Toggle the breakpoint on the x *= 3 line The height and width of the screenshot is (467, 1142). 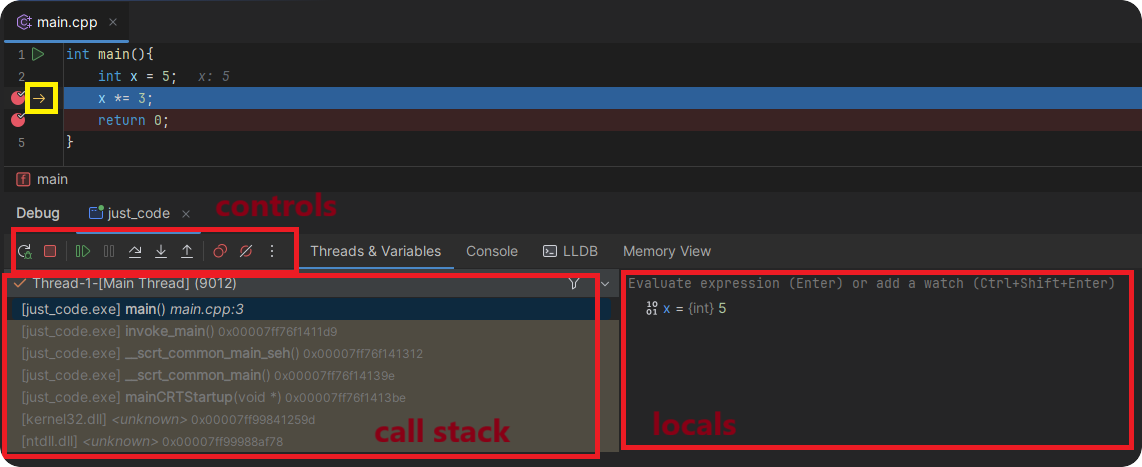[18, 98]
